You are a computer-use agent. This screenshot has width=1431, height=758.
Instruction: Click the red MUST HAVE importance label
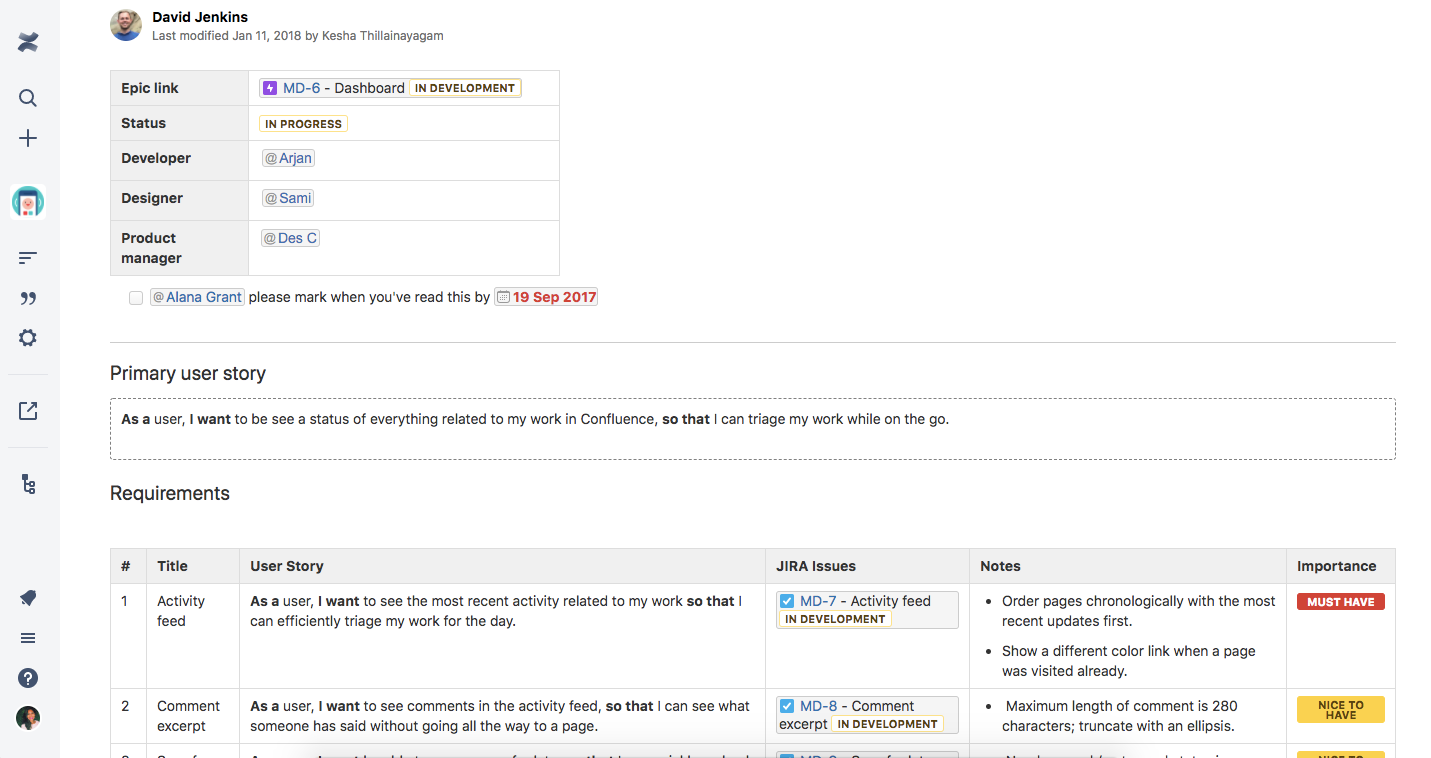click(1340, 602)
